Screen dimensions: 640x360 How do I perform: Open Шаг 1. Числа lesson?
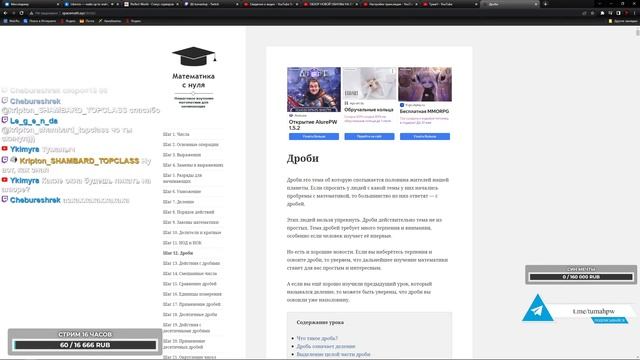pyautogui.click(x=176, y=134)
